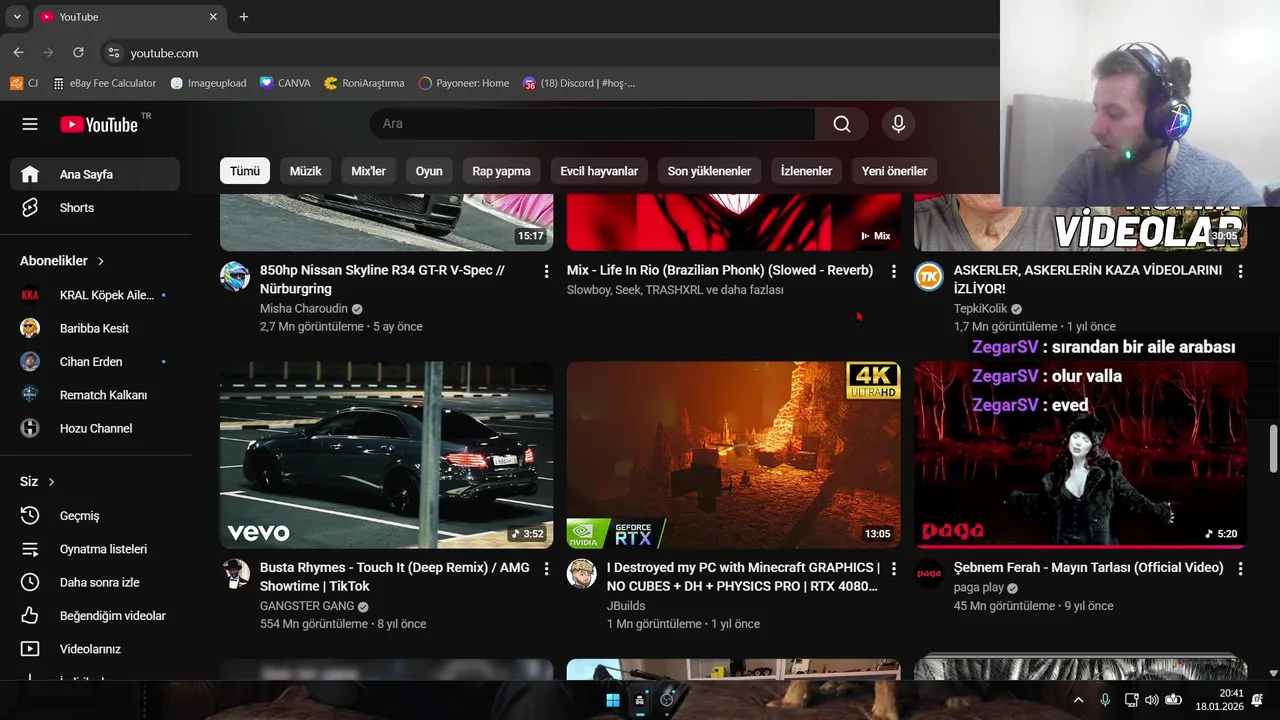1280x720 pixels.
Task: Open the 850hp Nissan Skyline R34 video title
Action: pos(382,280)
